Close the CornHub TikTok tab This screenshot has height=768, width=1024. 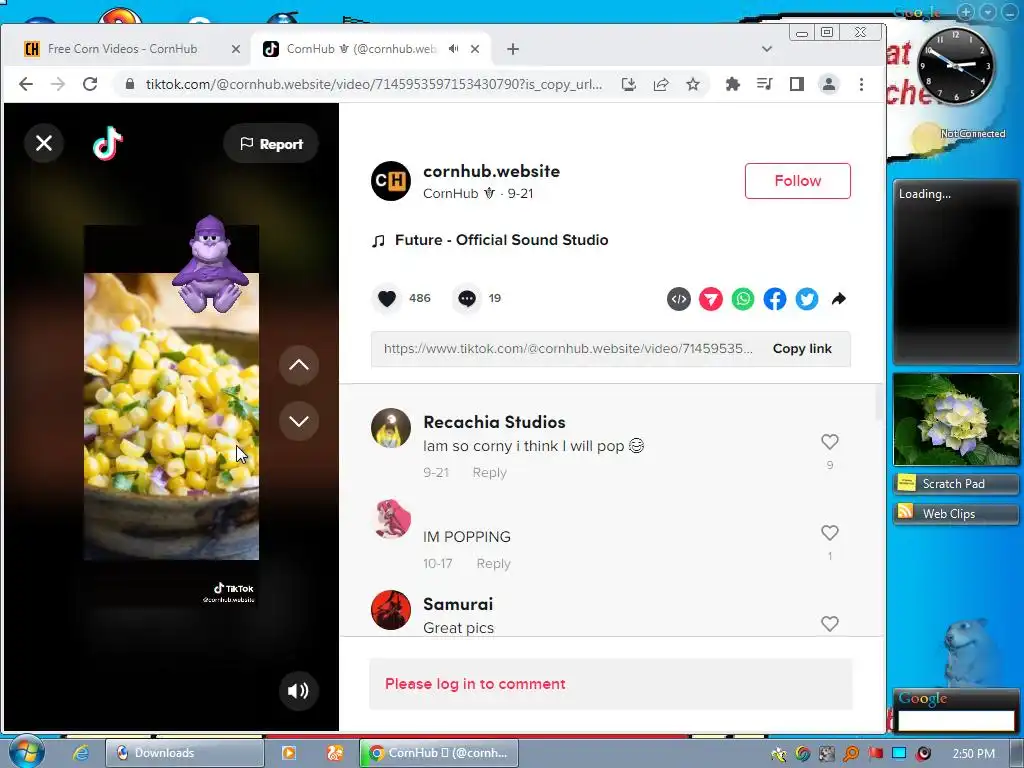475,49
